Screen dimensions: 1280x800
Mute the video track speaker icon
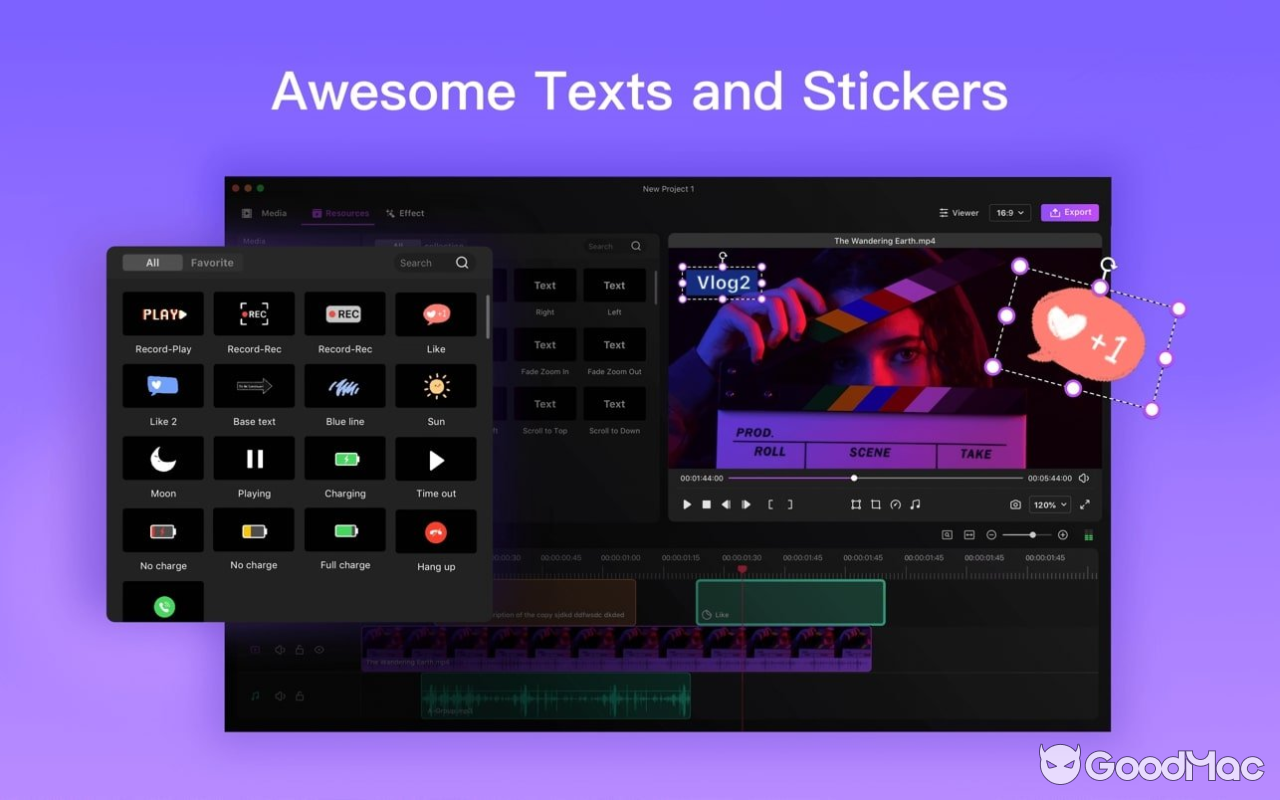tap(280, 650)
